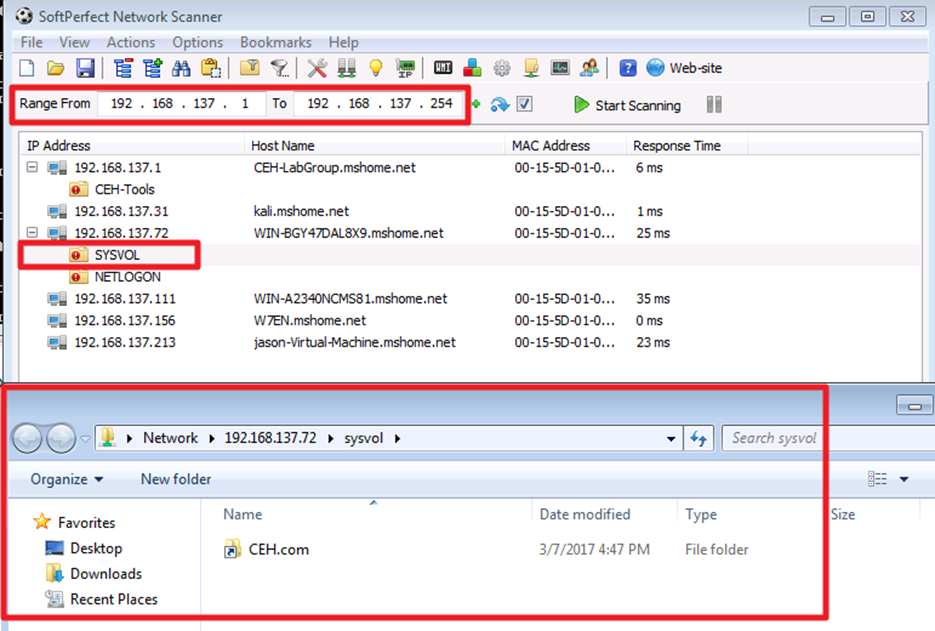Click the New document toolbar icon
This screenshot has height=631, width=935.
tap(27, 68)
